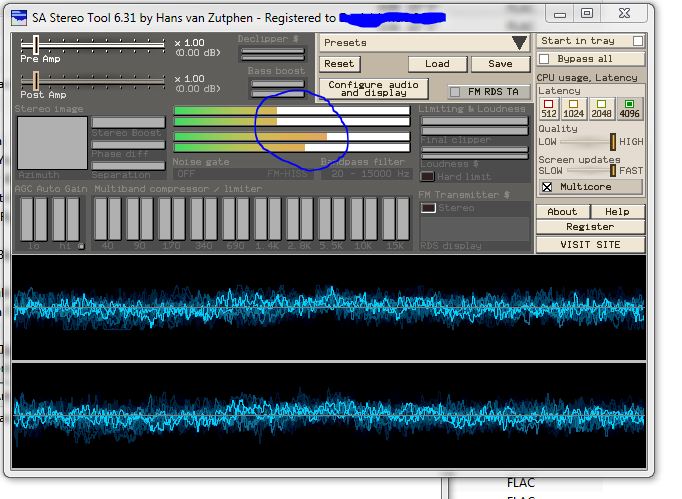The height and width of the screenshot is (499, 682).
Task: Maximize the SA Stereo Tool window
Action: 587,13
